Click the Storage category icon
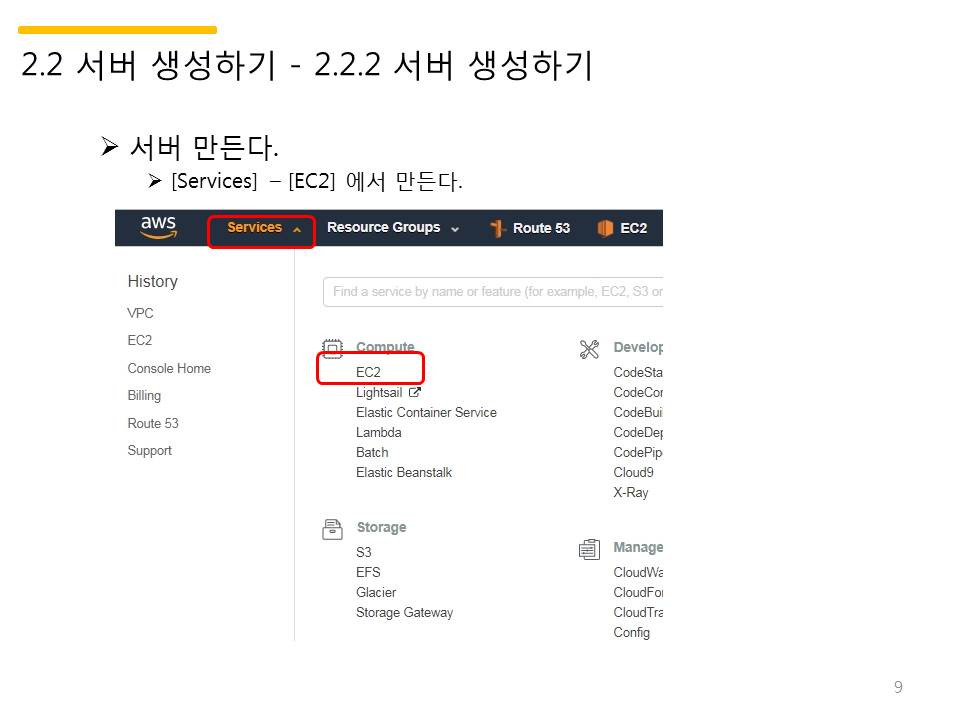Image resolution: width=960 pixels, height=720 pixels. coord(332,529)
